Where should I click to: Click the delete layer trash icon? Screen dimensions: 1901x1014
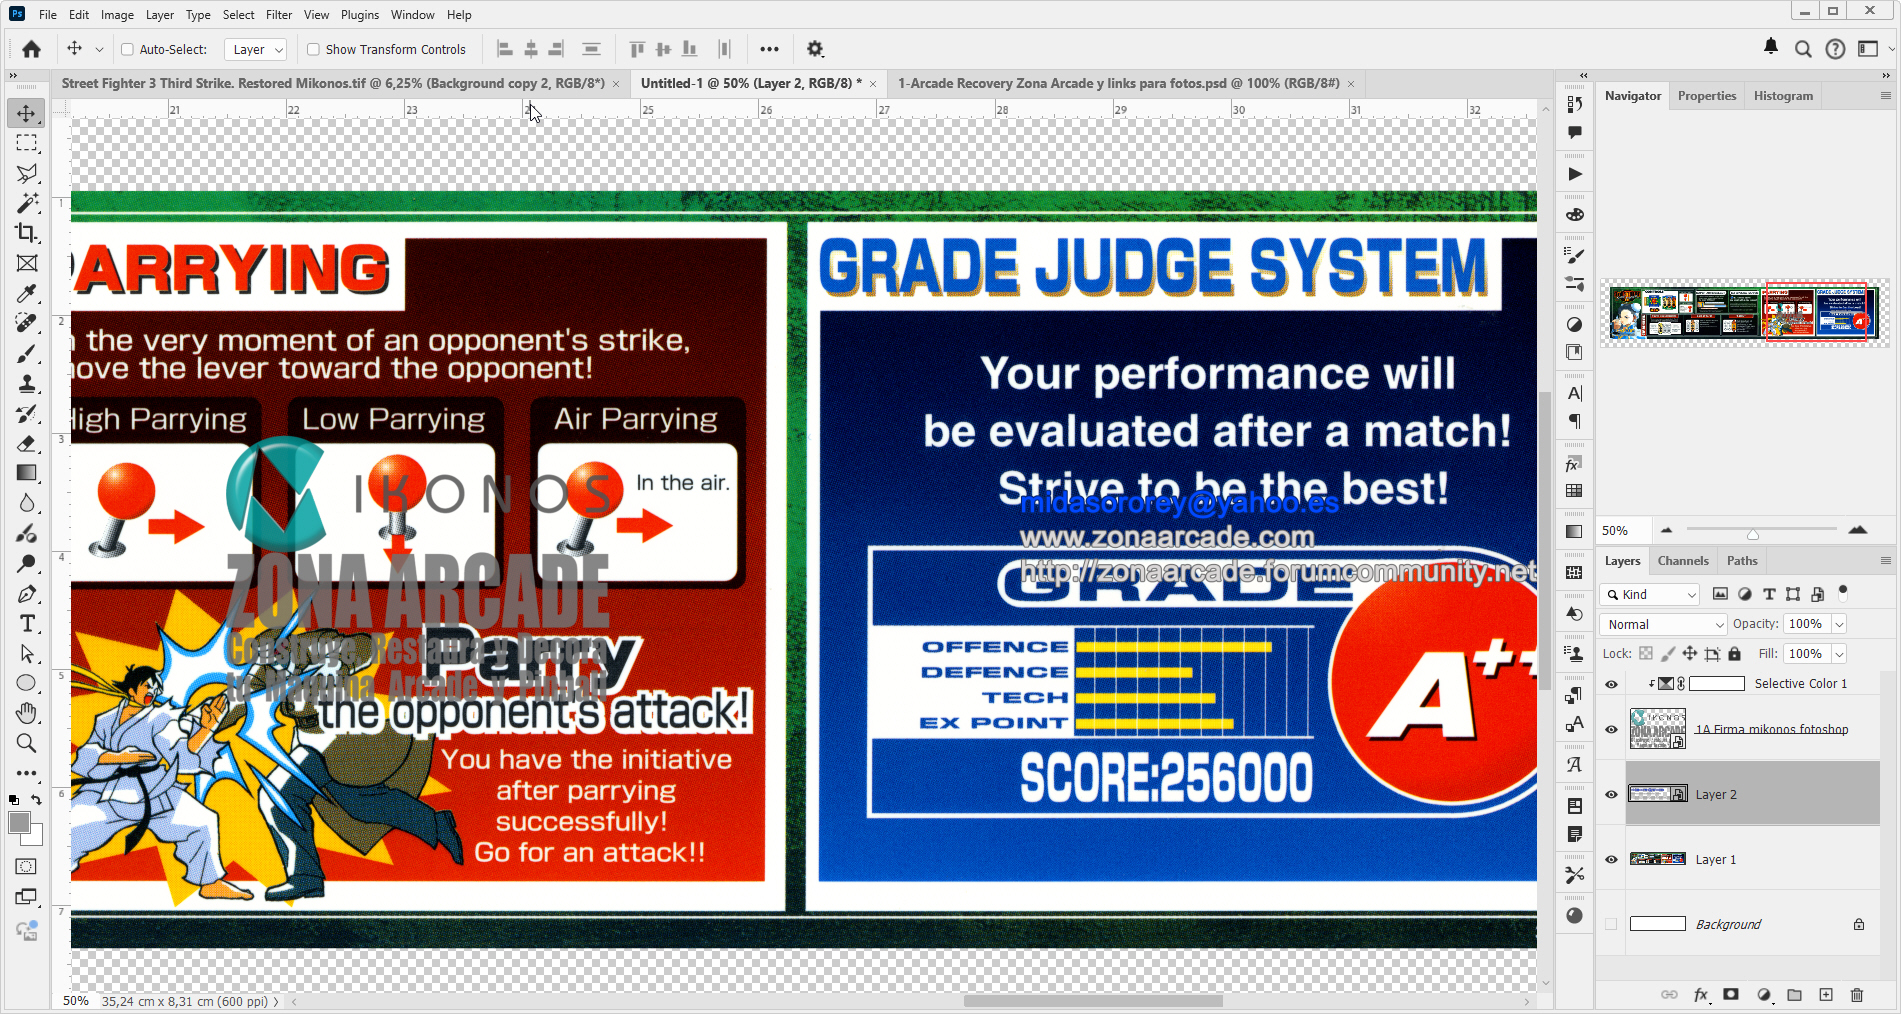point(1857,995)
